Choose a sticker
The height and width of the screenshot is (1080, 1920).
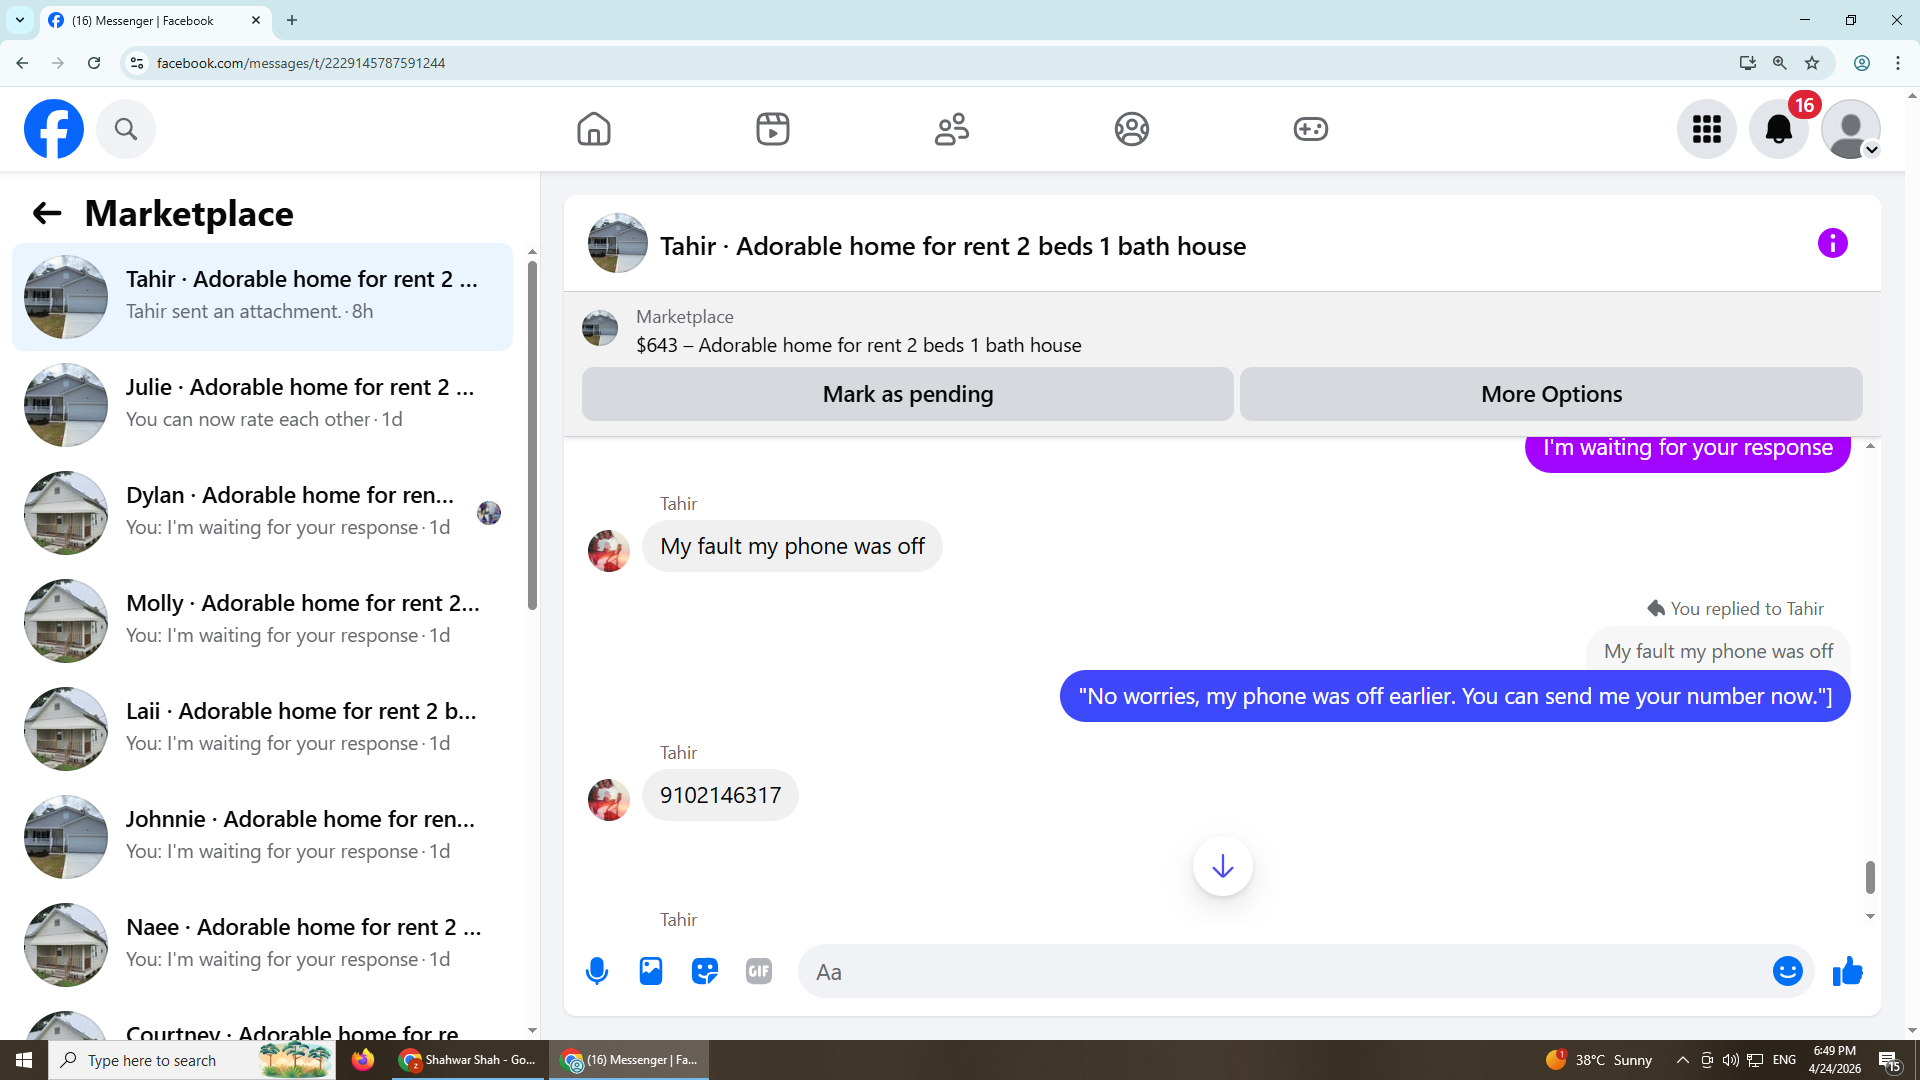tap(705, 971)
